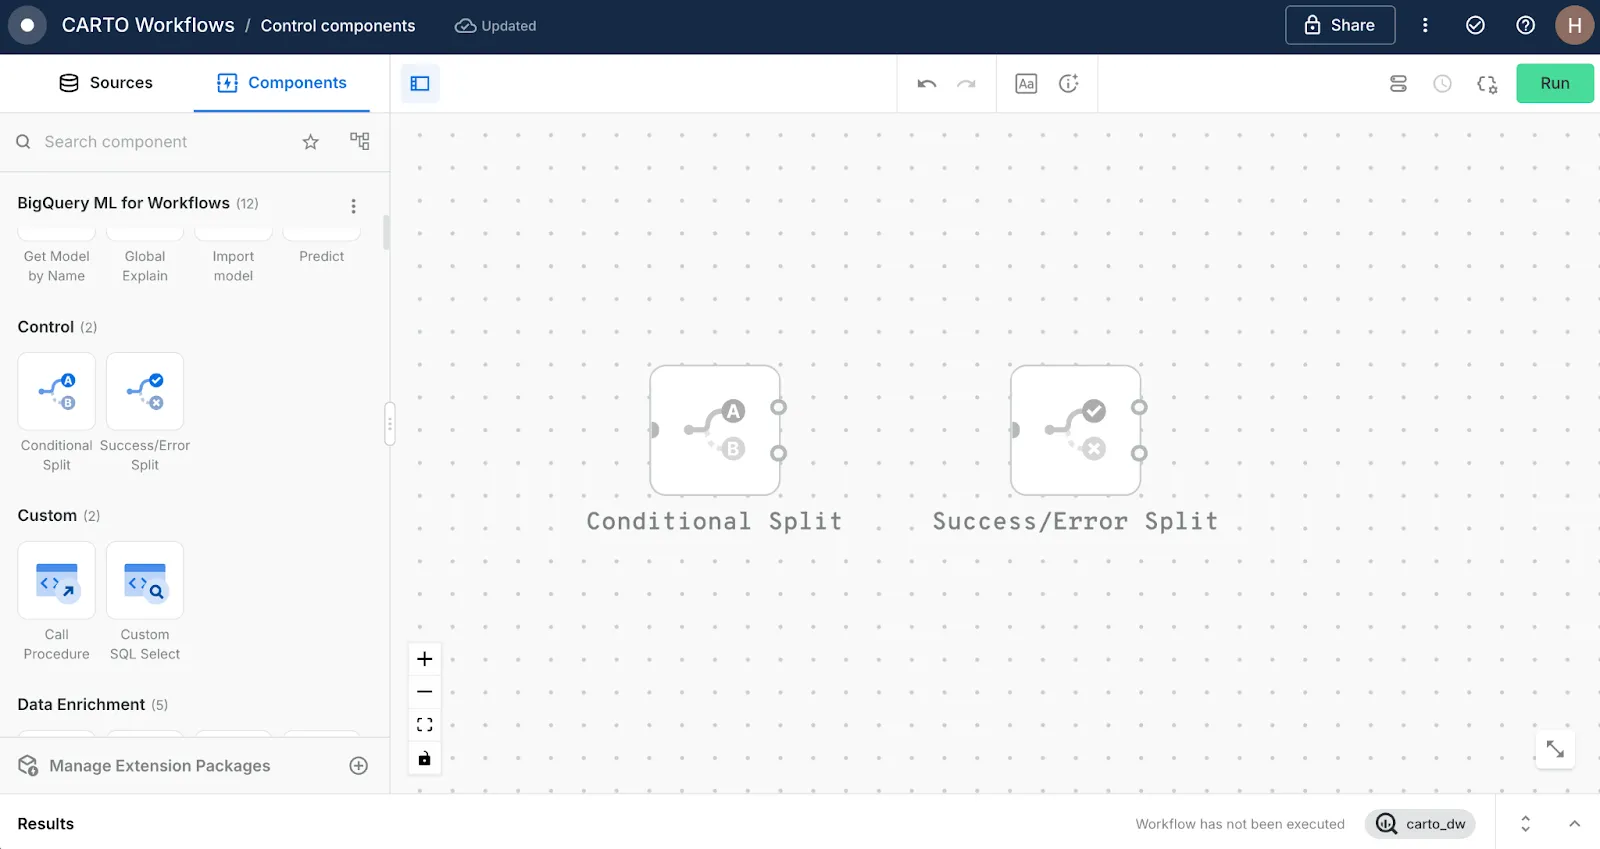
Task: Select the Success/Error Split component in sidebar
Action: point(145,391)
